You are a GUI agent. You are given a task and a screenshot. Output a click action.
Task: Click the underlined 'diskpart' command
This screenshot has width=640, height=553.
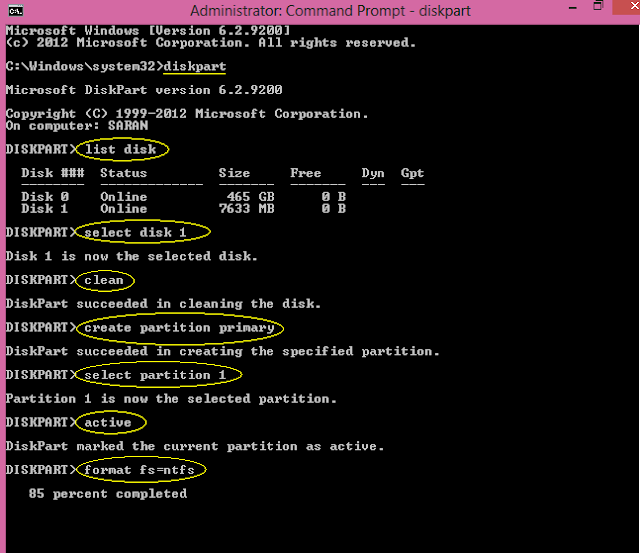pos(195,67)
